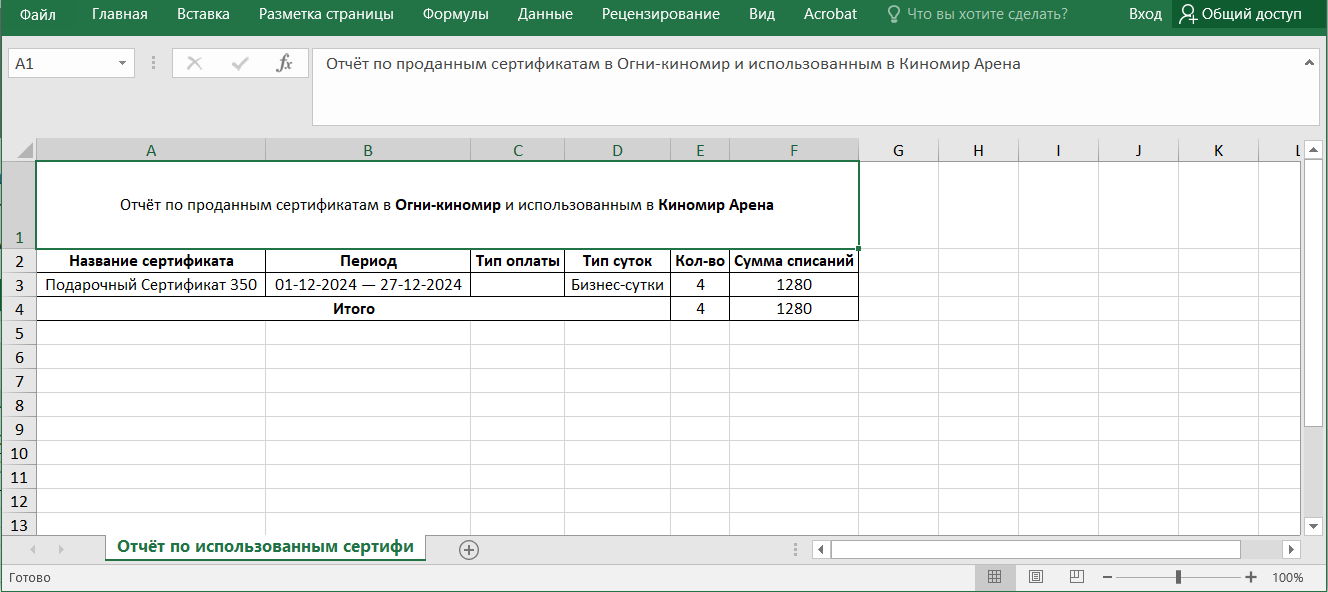Click into the Name Box showing A1
1328x592 pixels.
pos(61,63)
